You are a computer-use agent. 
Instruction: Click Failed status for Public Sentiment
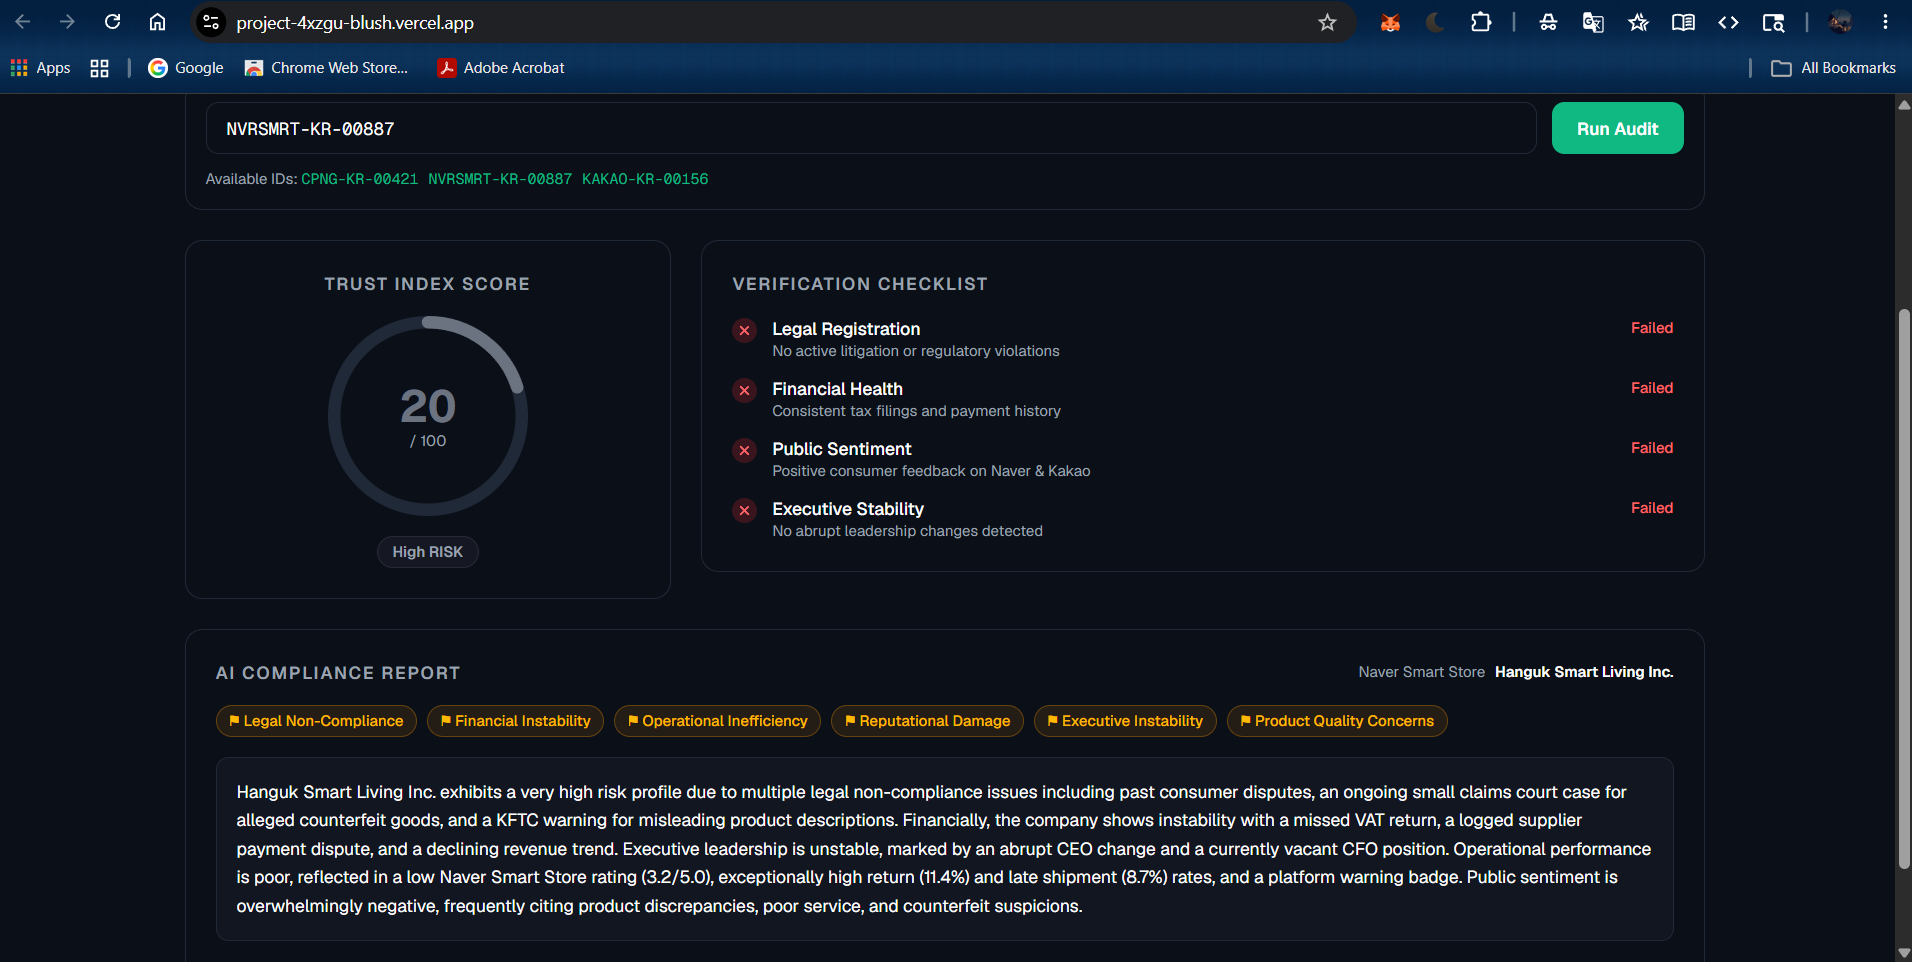coord(1652,448)
